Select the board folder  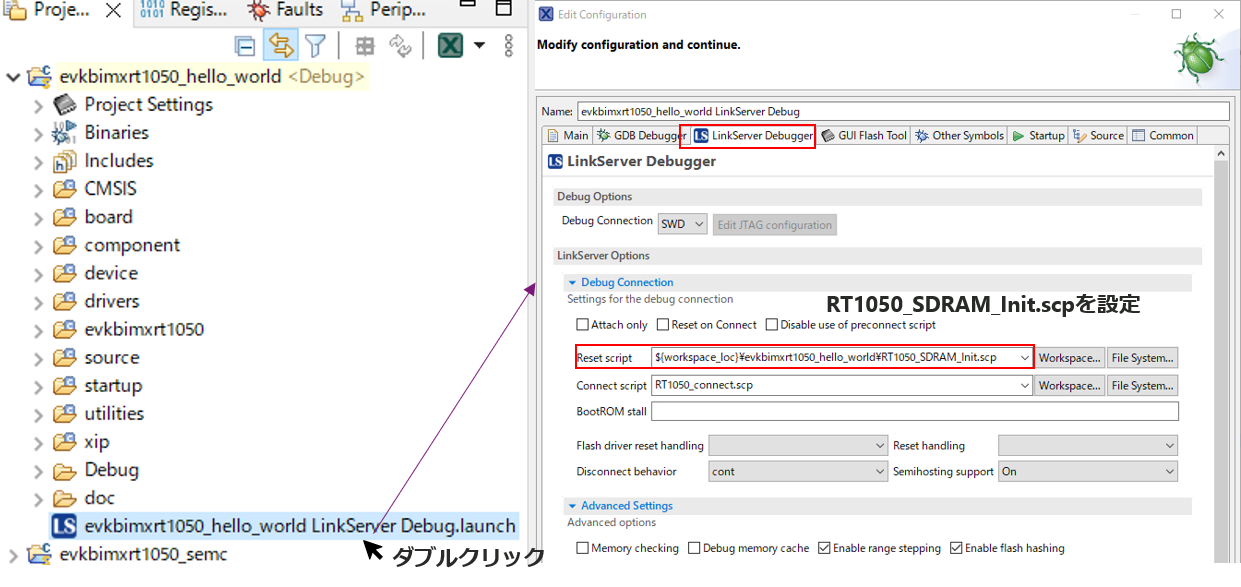108,217
